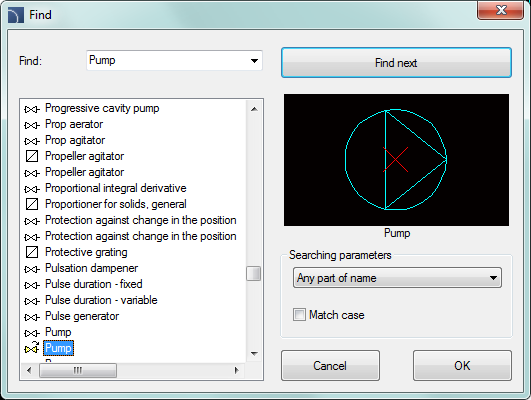Click the horizontal scrollbar right arrow
Image resolution: width=531 pixels, height=400 pixels.
point(236,371)
